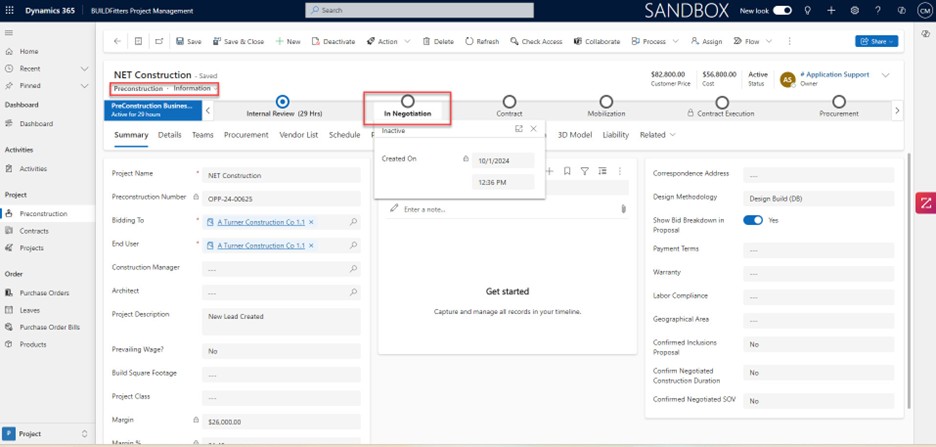
Task: Toggle the New look switch
Action: pos(782,10)
